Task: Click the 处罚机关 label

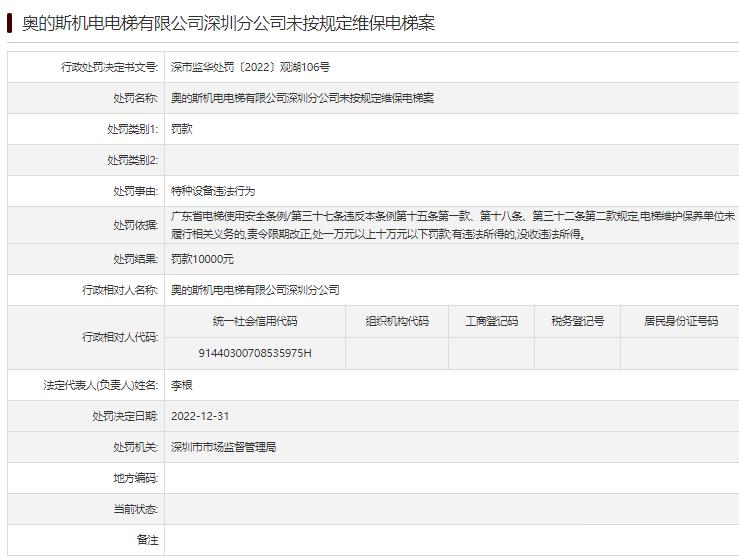Action: click(x=135, y=447)
